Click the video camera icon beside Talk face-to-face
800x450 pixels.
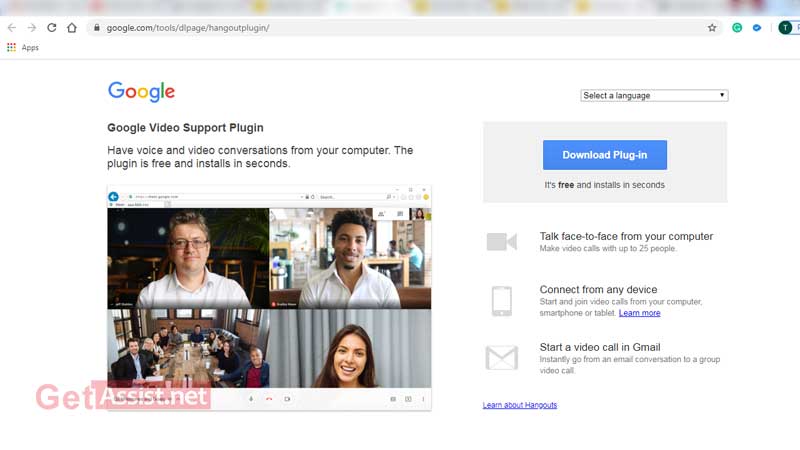[501, 242]
